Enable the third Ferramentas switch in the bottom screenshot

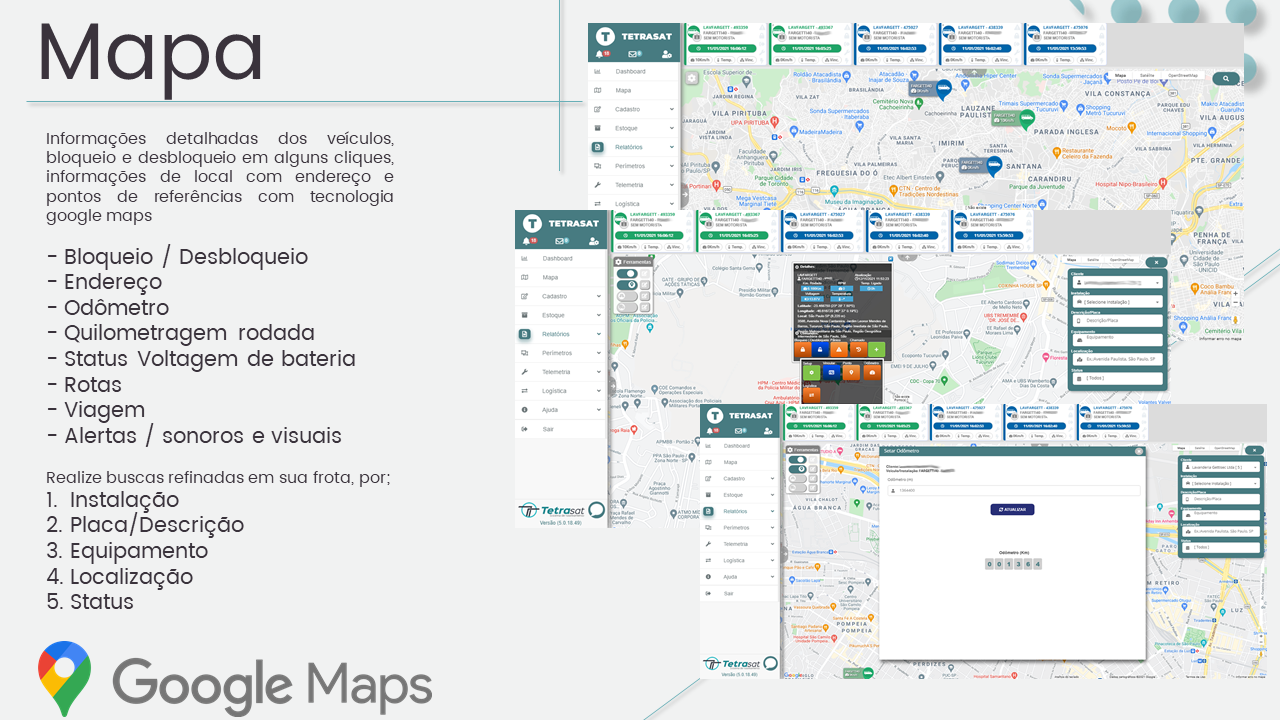pos(797,480)
